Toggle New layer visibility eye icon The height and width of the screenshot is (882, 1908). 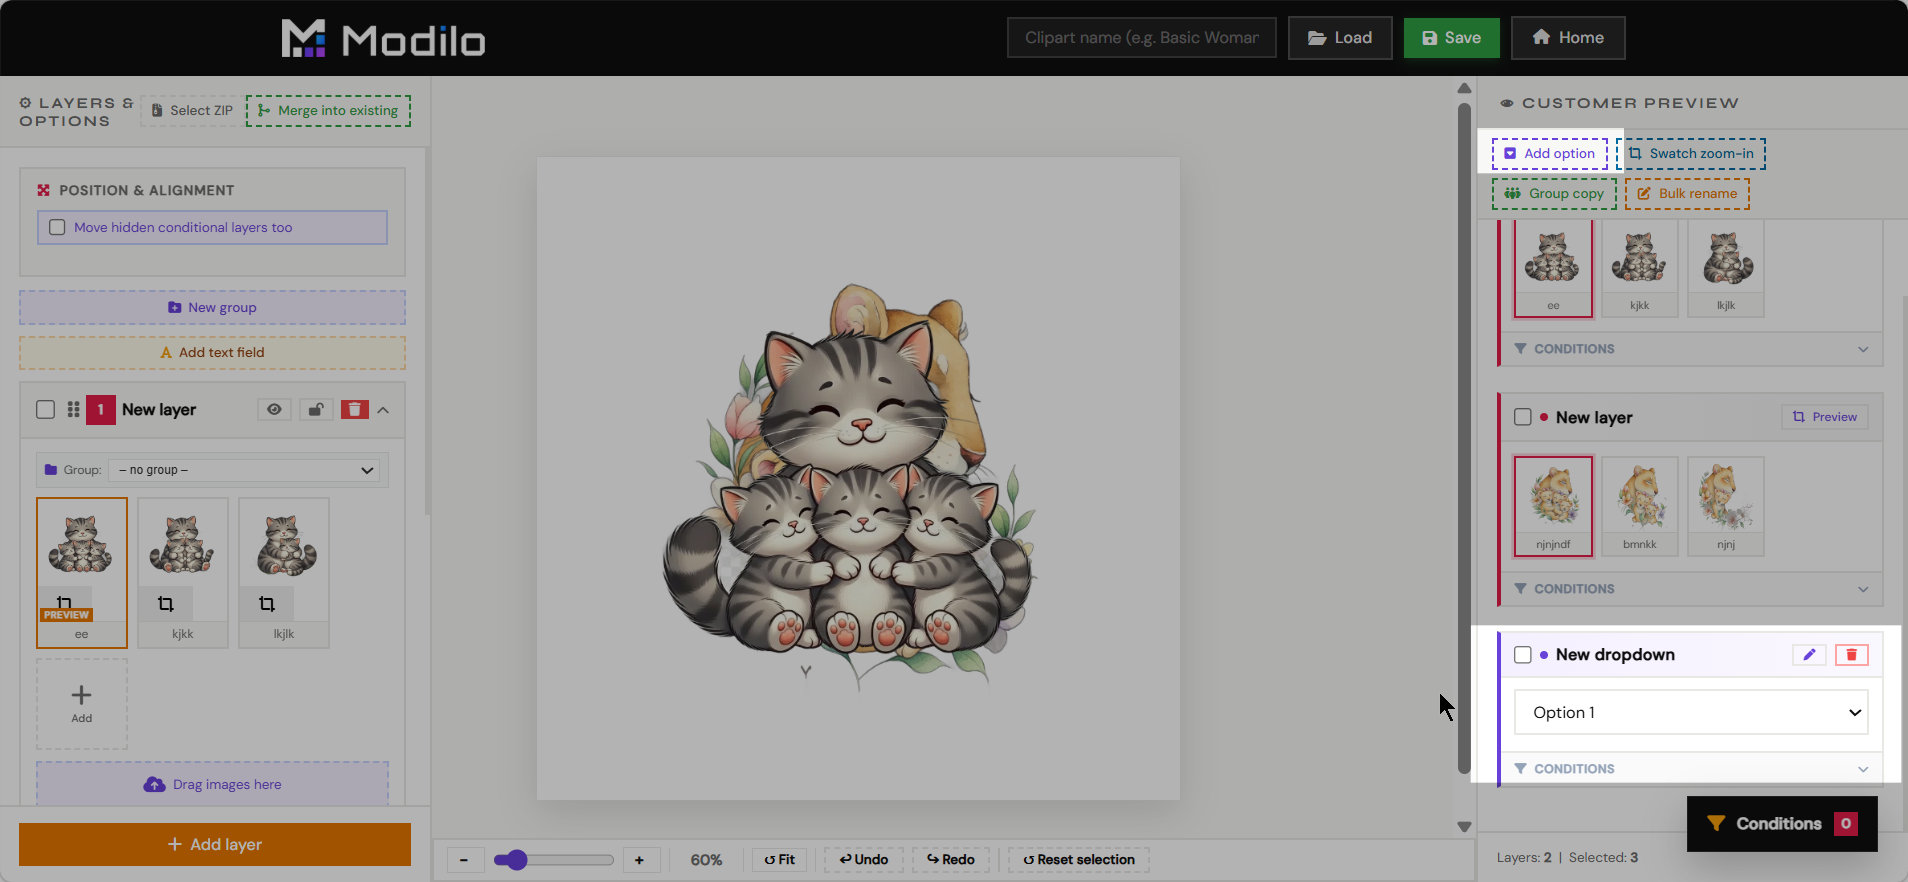tap(274, 409)
